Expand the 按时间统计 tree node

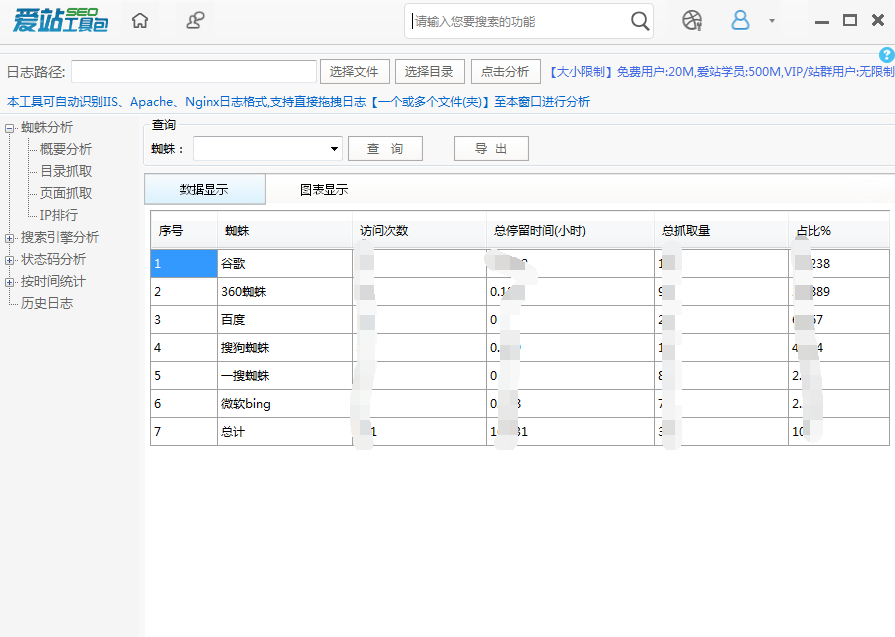point(9,282)
